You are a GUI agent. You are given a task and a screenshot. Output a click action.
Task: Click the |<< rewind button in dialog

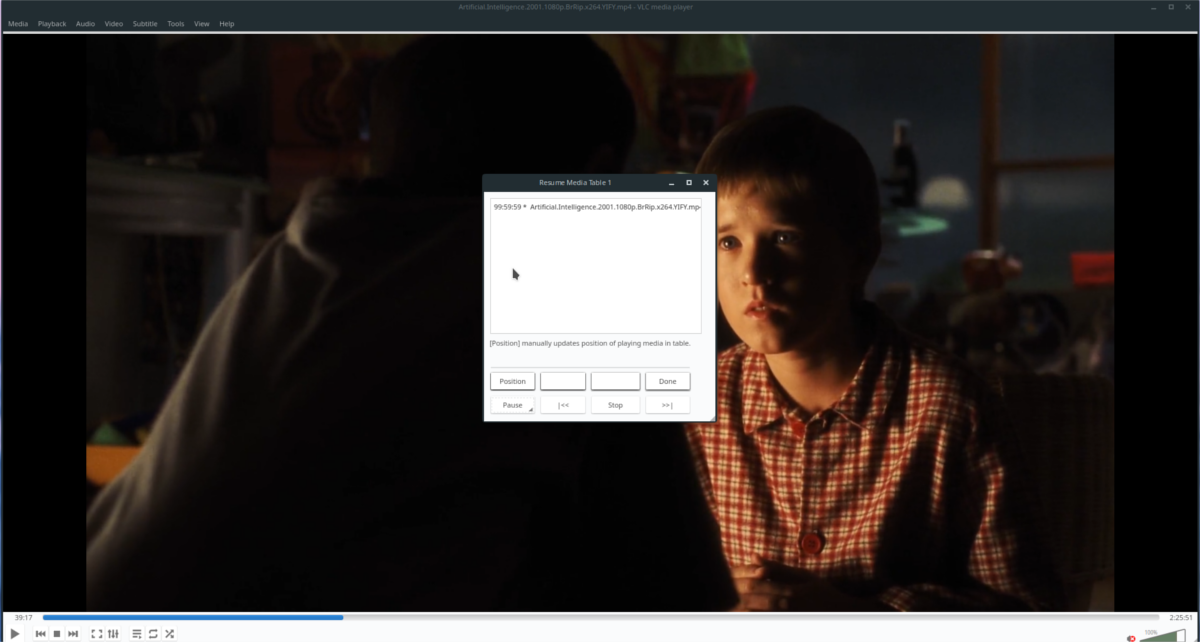coord(563,405)
